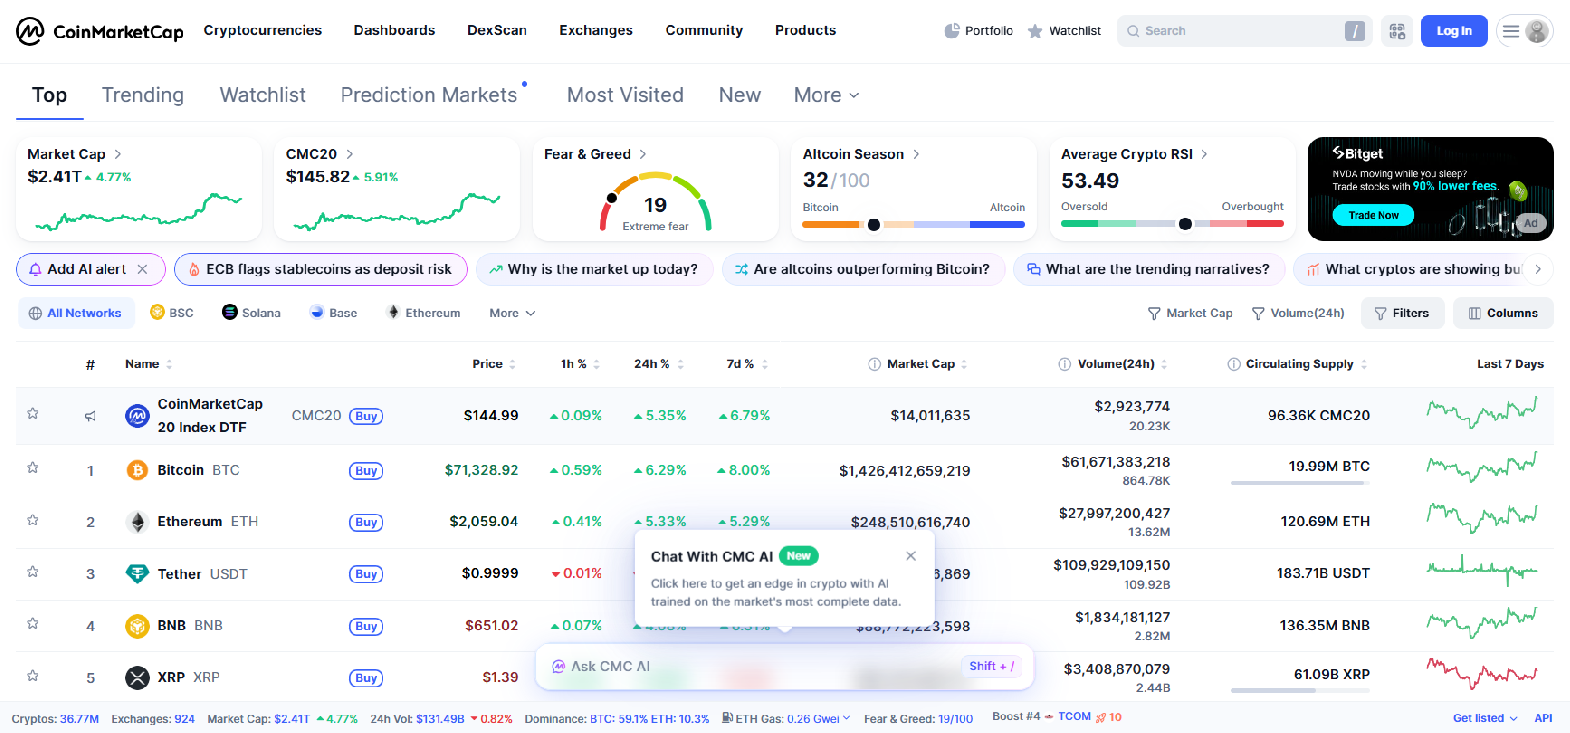This screenshot has width=1570, height=733.
Task: Open the CoinMarketCap home logo
Action: click(100, 31)
